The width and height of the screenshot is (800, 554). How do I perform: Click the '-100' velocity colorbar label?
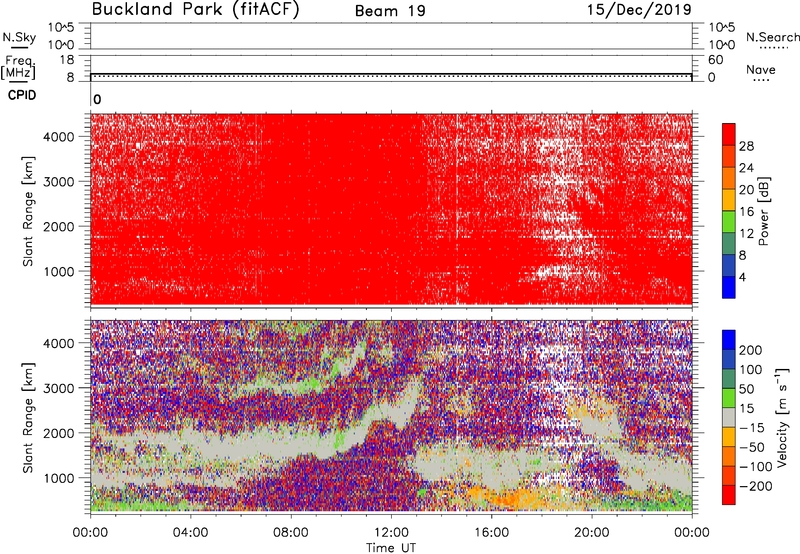pyautogui.click(x=756, y=467)
